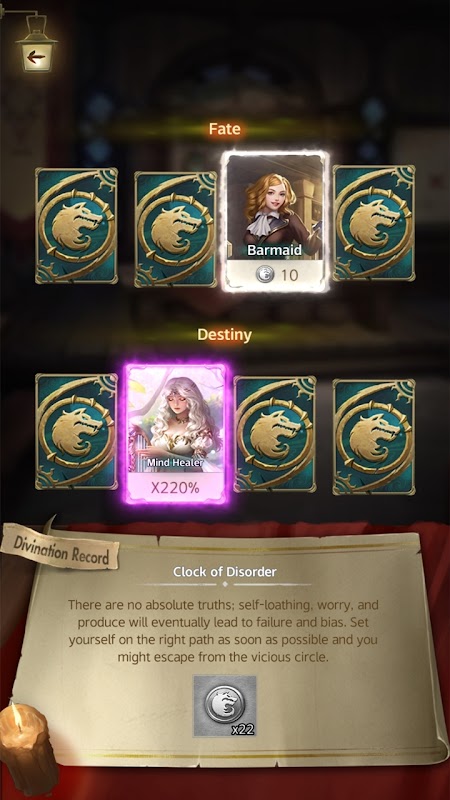Flip the leftmost face-down Fate card
Viewport: 450px width, 800px height.
[77, 226]
